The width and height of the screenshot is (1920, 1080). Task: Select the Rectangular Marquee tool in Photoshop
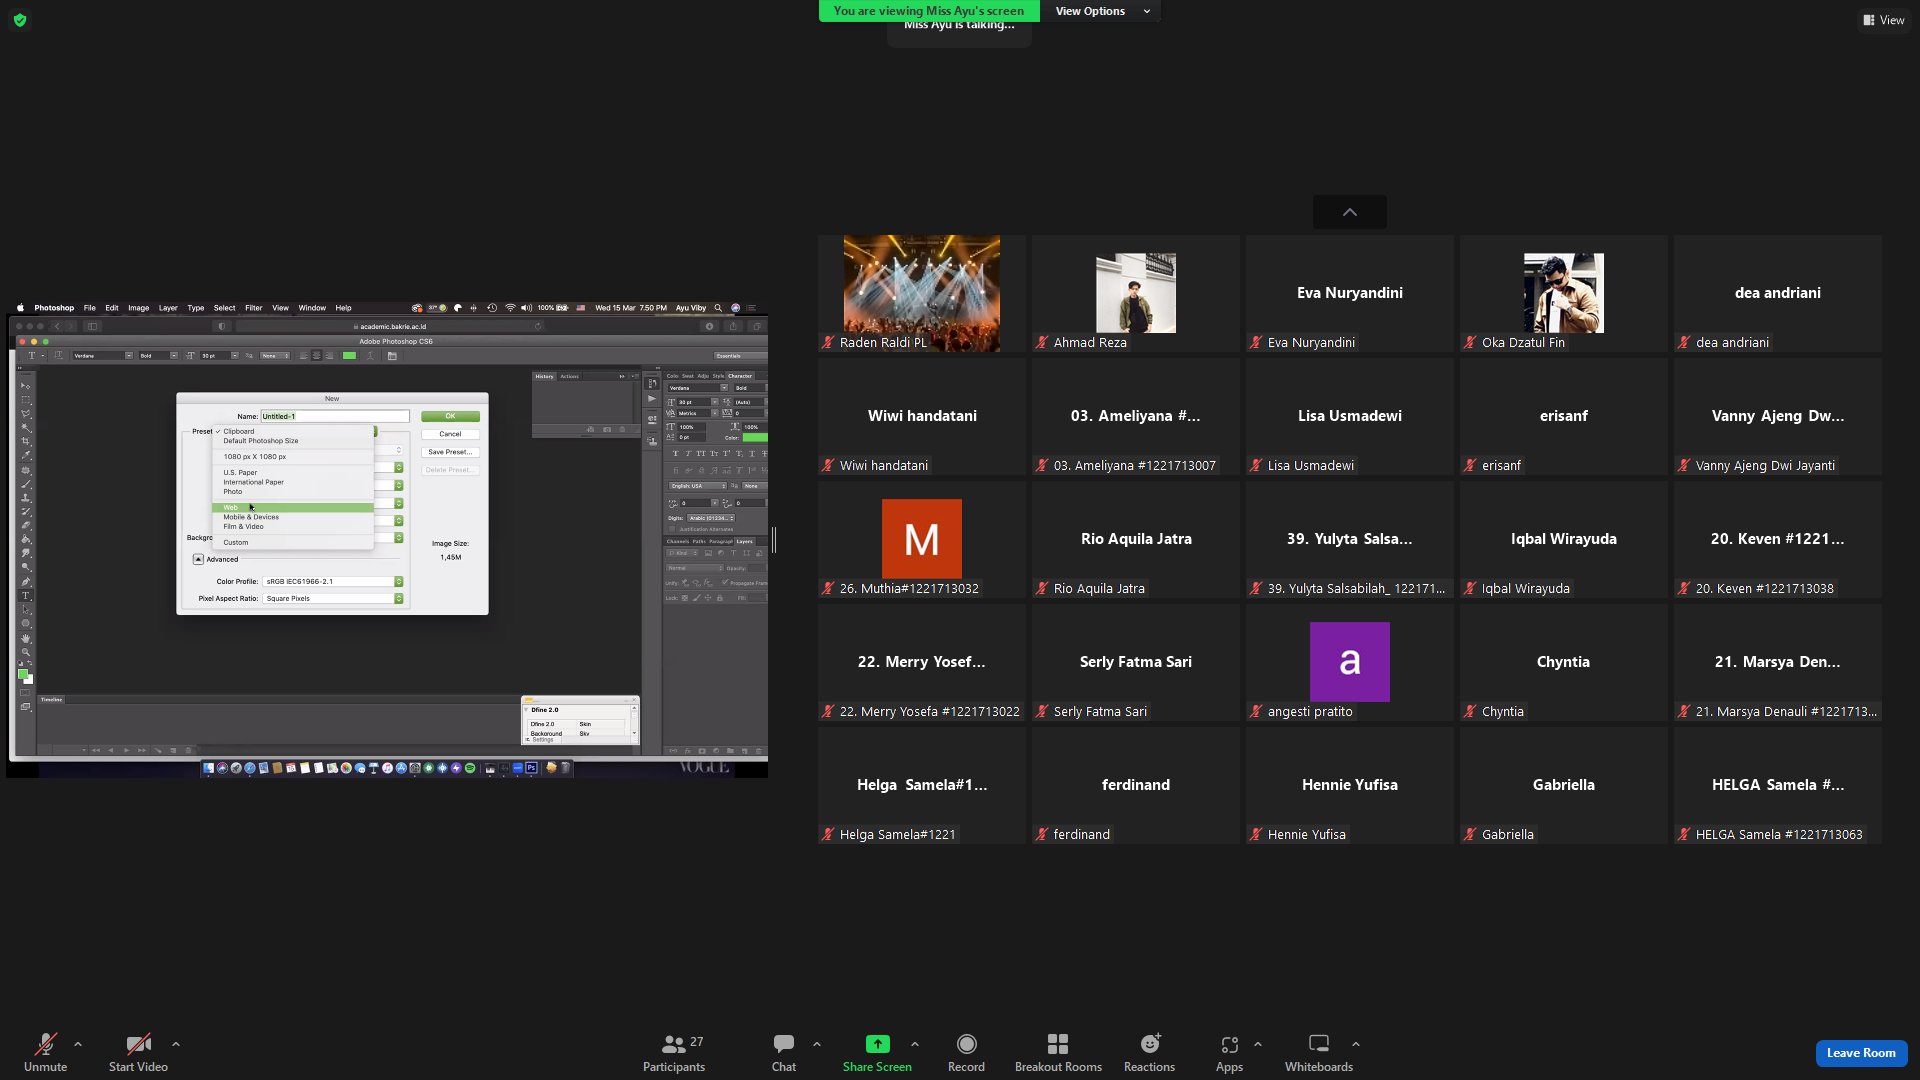pyautogui.click(x=26, y=399)
